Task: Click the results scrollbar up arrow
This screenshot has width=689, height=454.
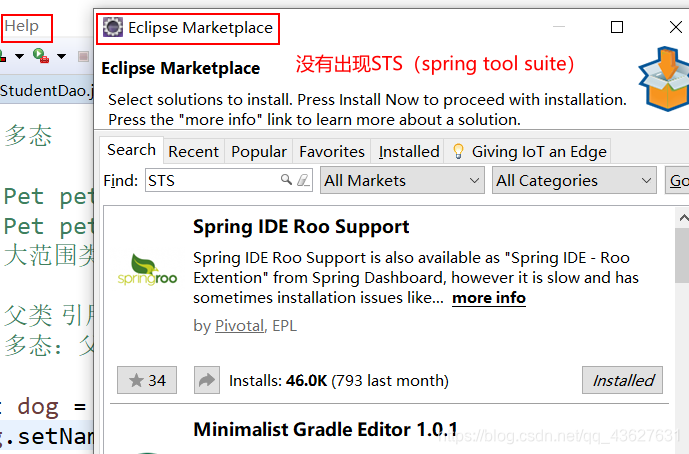Action: tap(683, 218)
